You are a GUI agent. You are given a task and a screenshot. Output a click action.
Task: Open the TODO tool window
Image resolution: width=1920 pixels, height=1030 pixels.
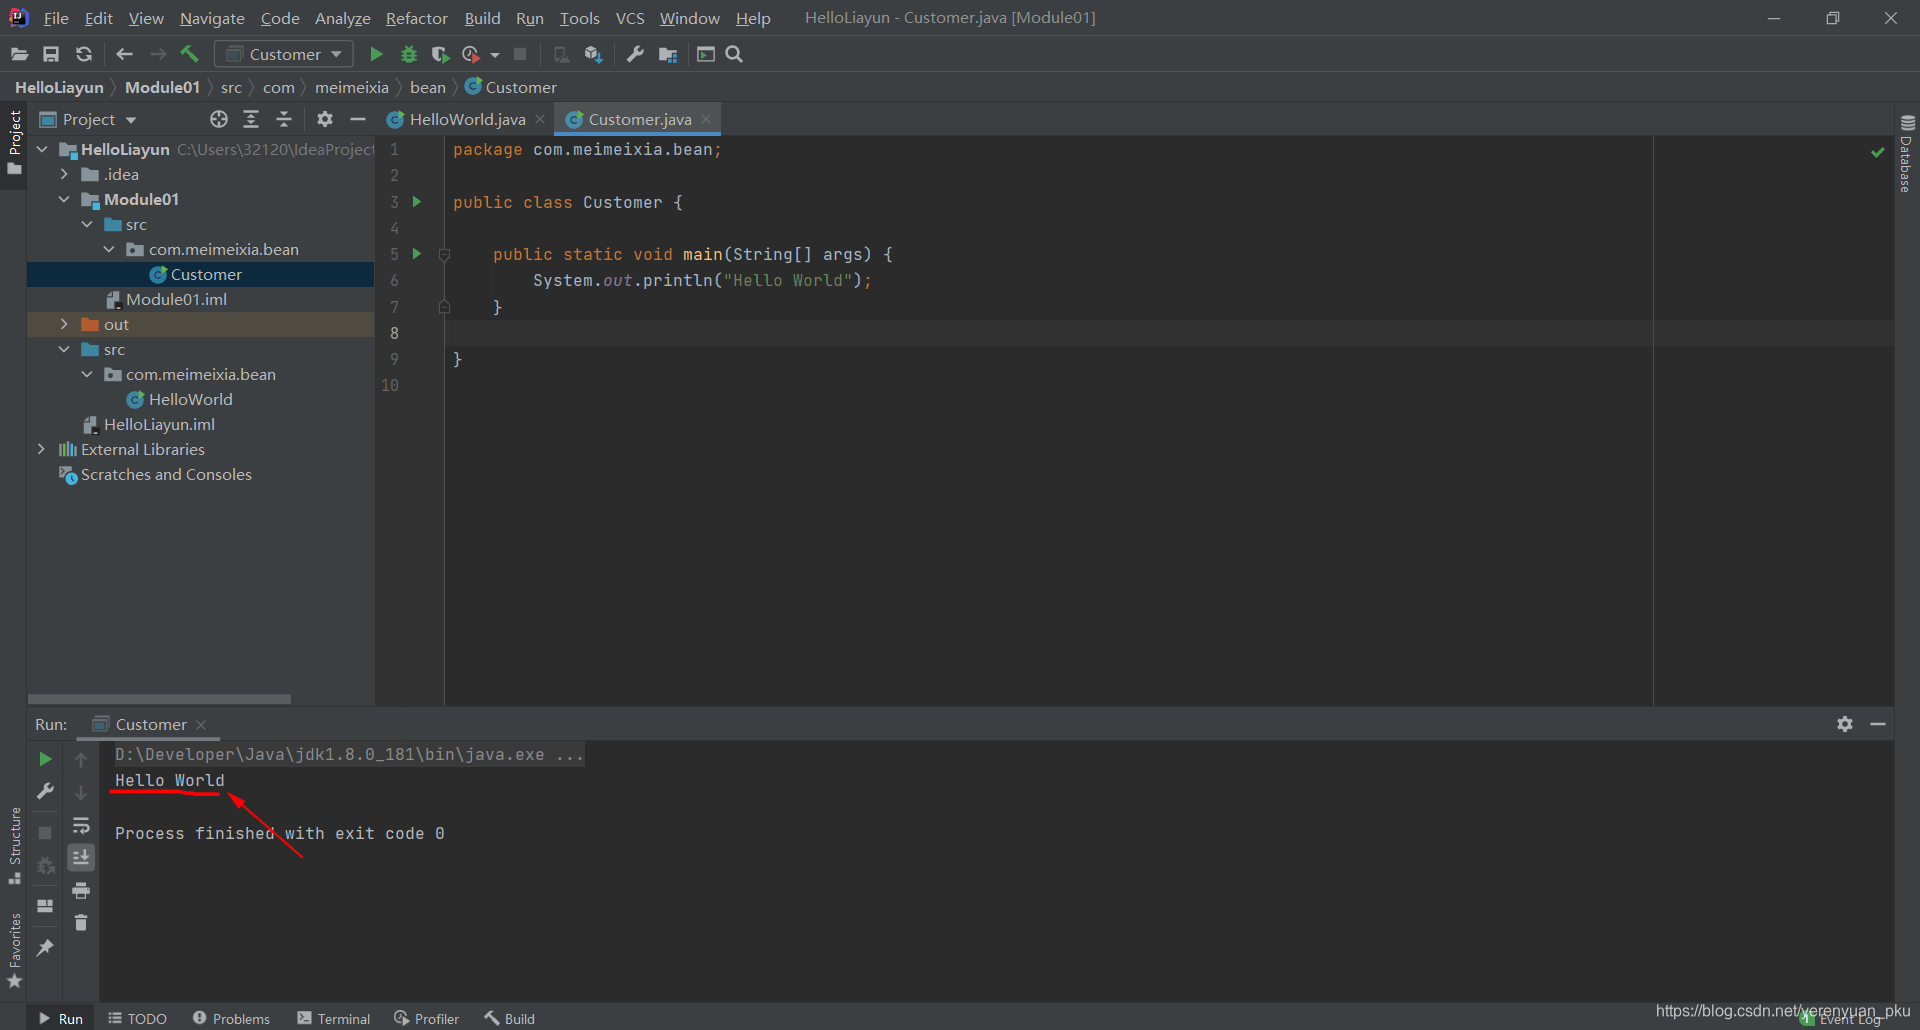[x=138, y=1018]
